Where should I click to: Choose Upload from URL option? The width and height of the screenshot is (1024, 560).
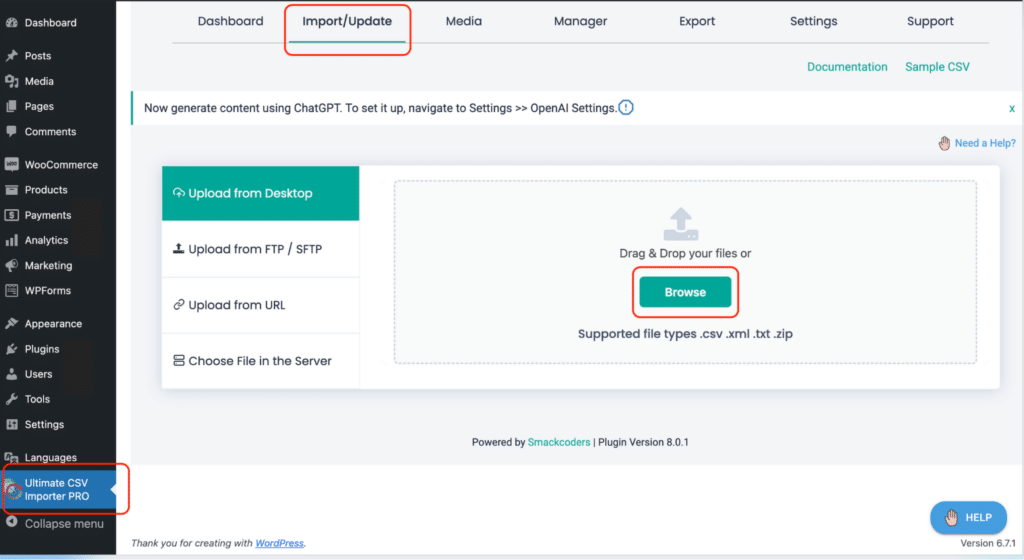pos(261,305)
